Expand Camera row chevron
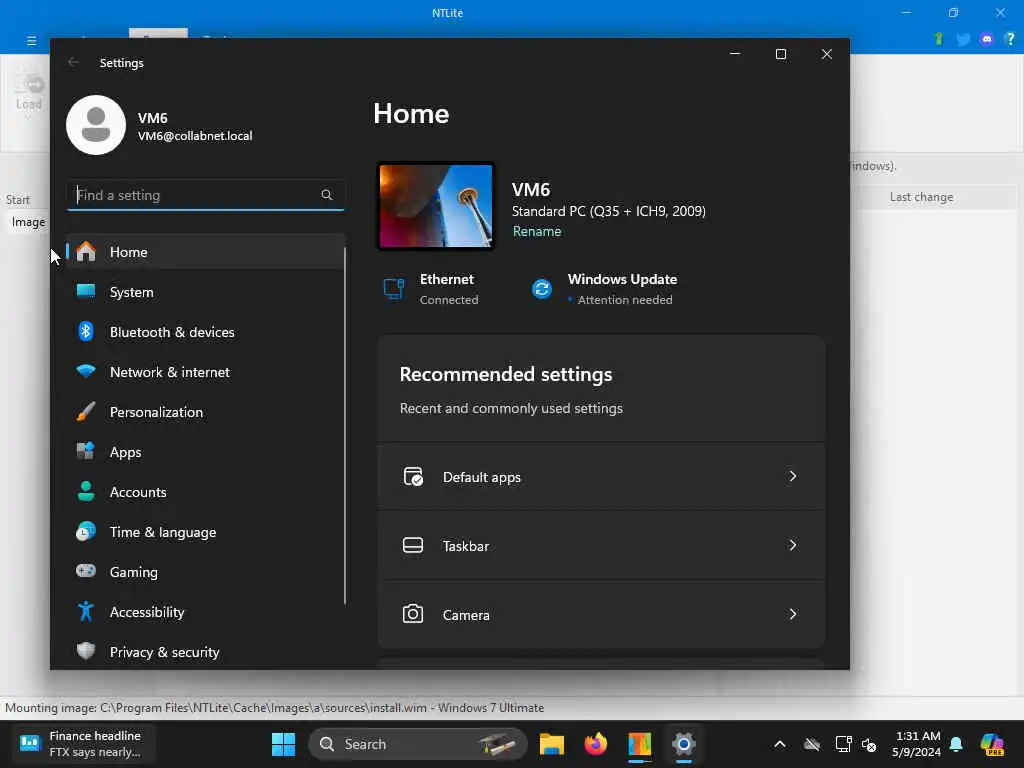1024x768 pixels. click(x=792, y=614)
